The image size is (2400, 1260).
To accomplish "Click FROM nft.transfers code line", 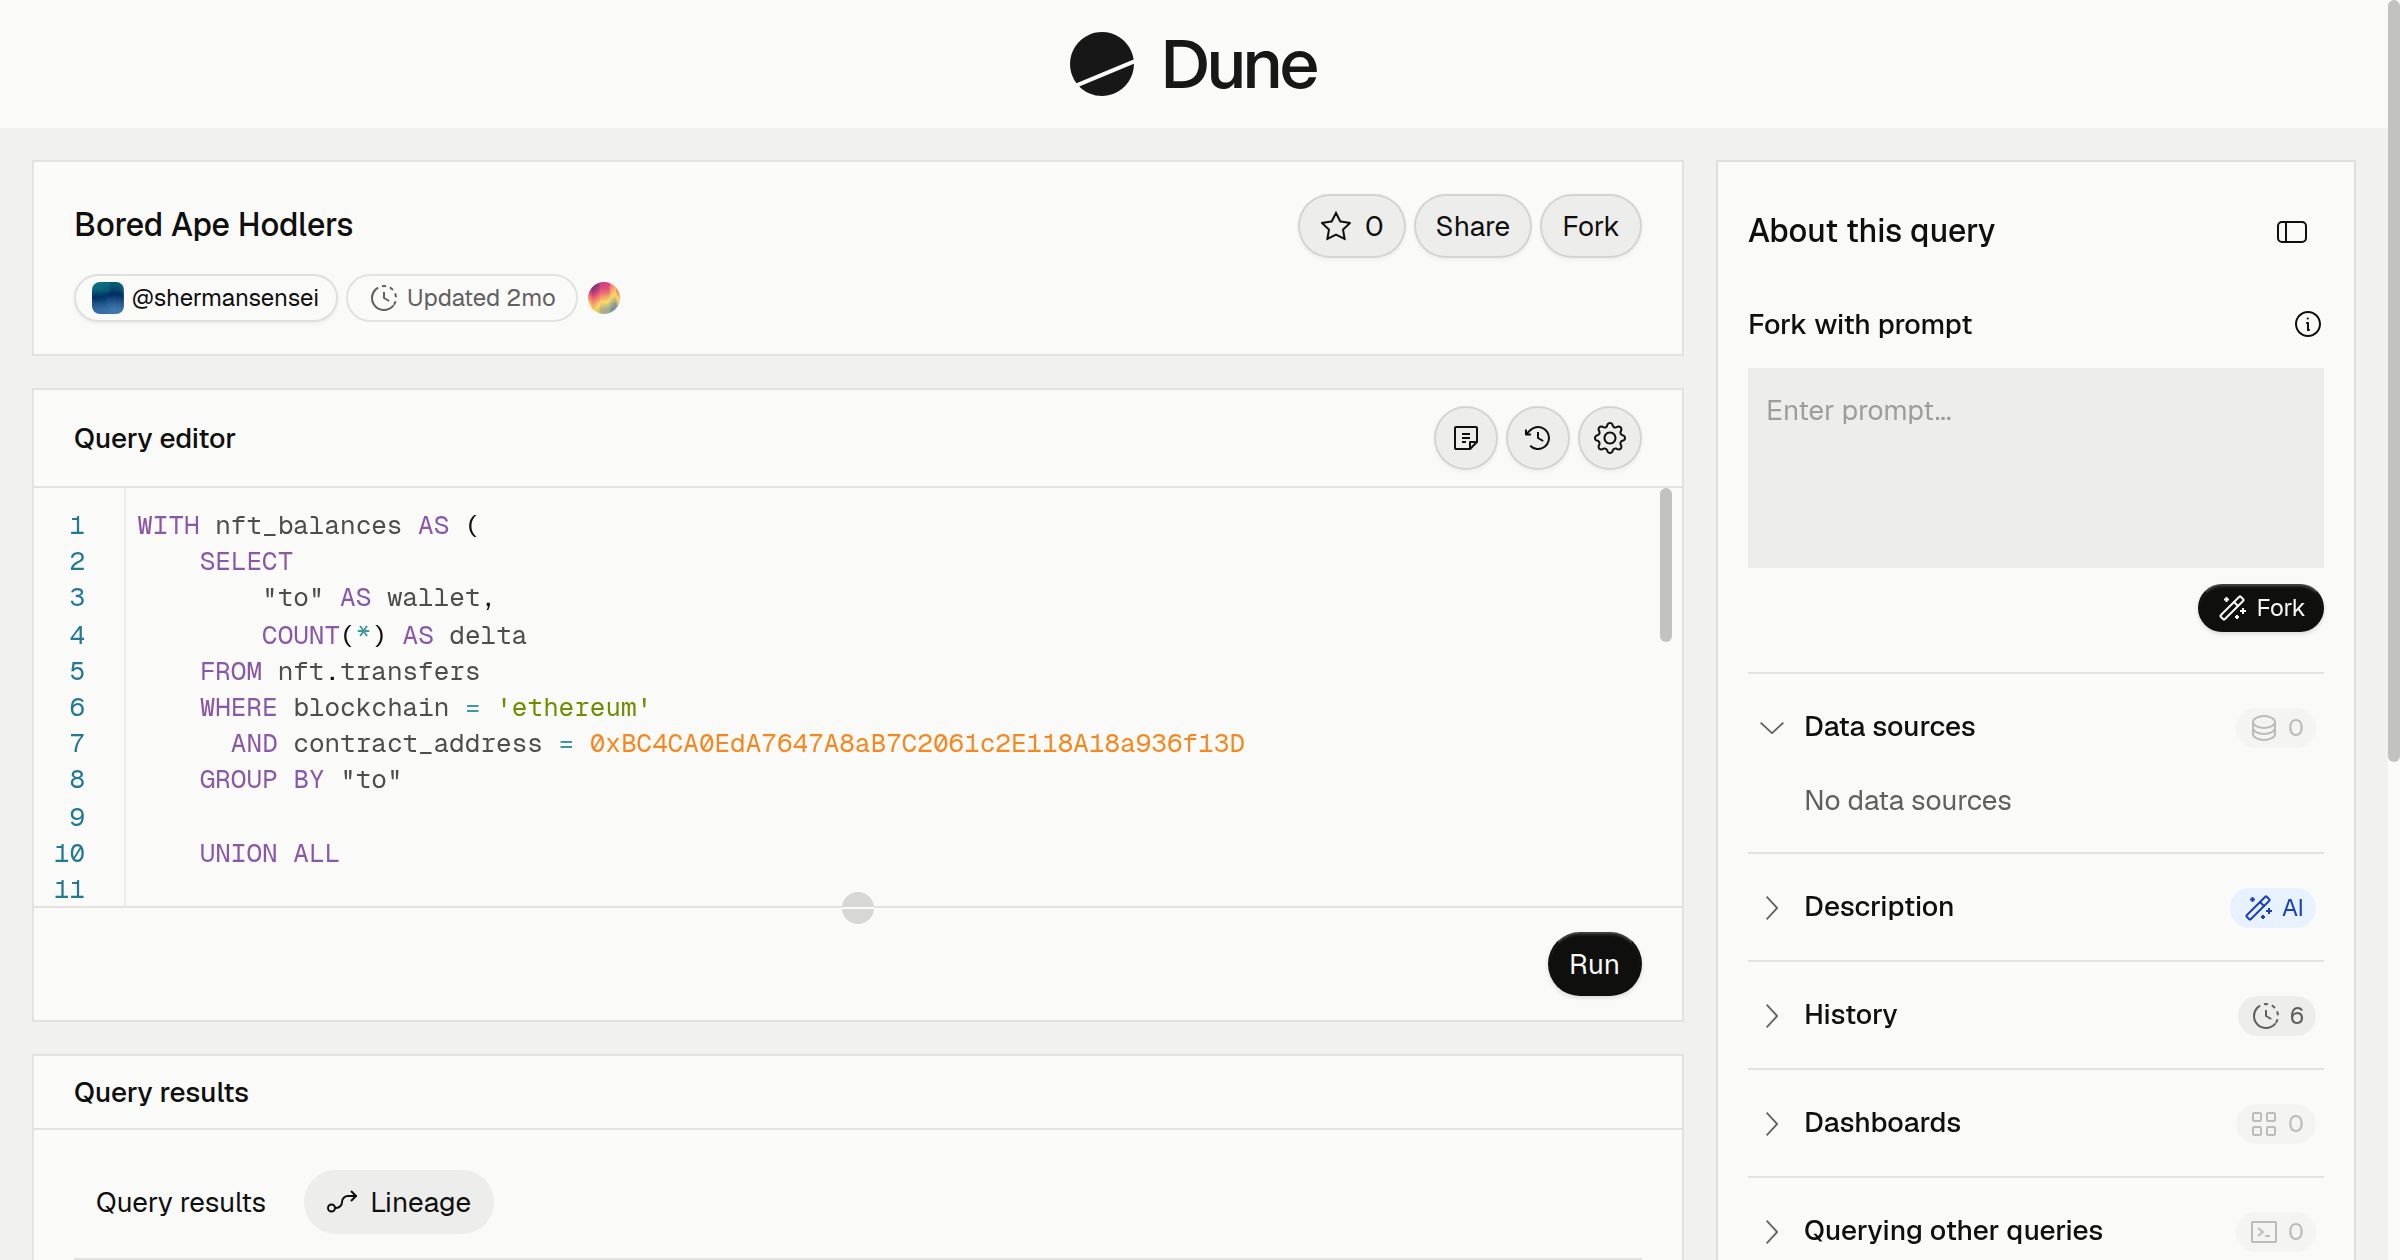I will click(x=339, y=672).
